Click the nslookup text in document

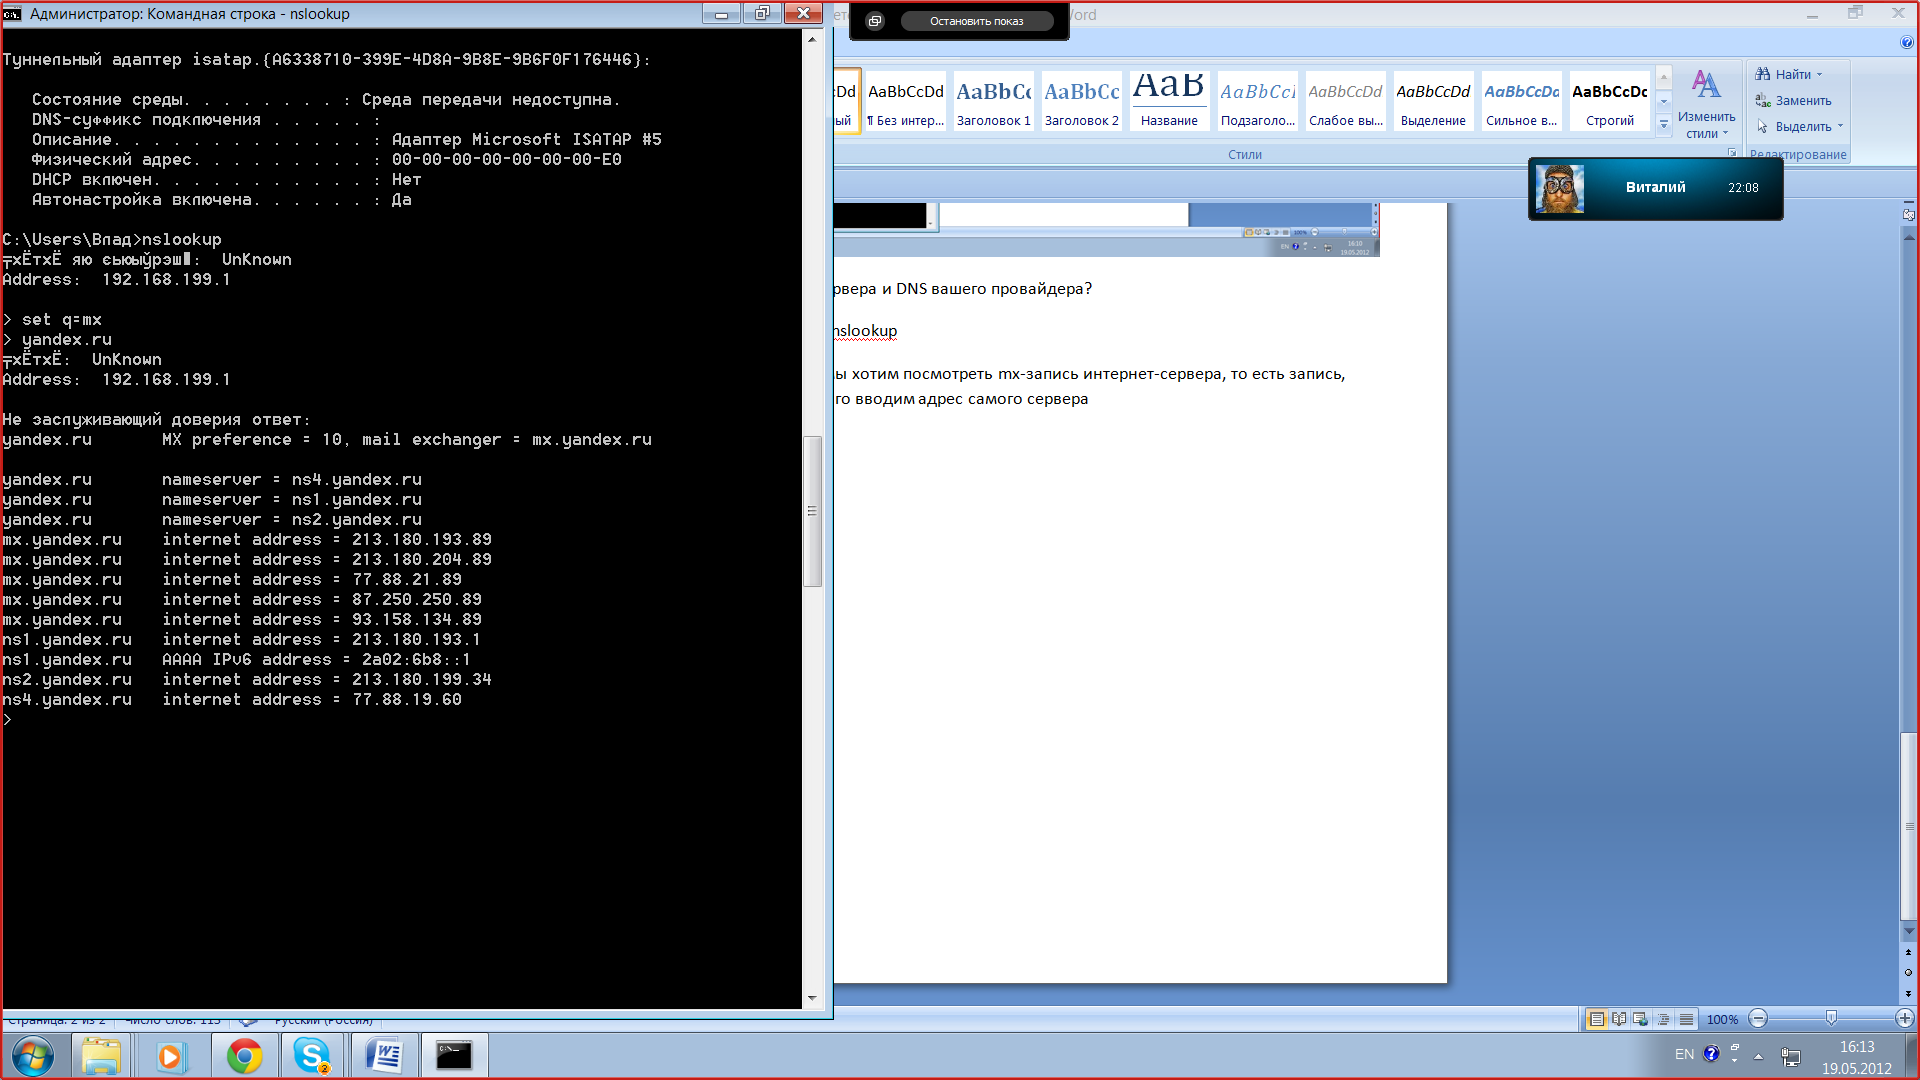point(866,331)
